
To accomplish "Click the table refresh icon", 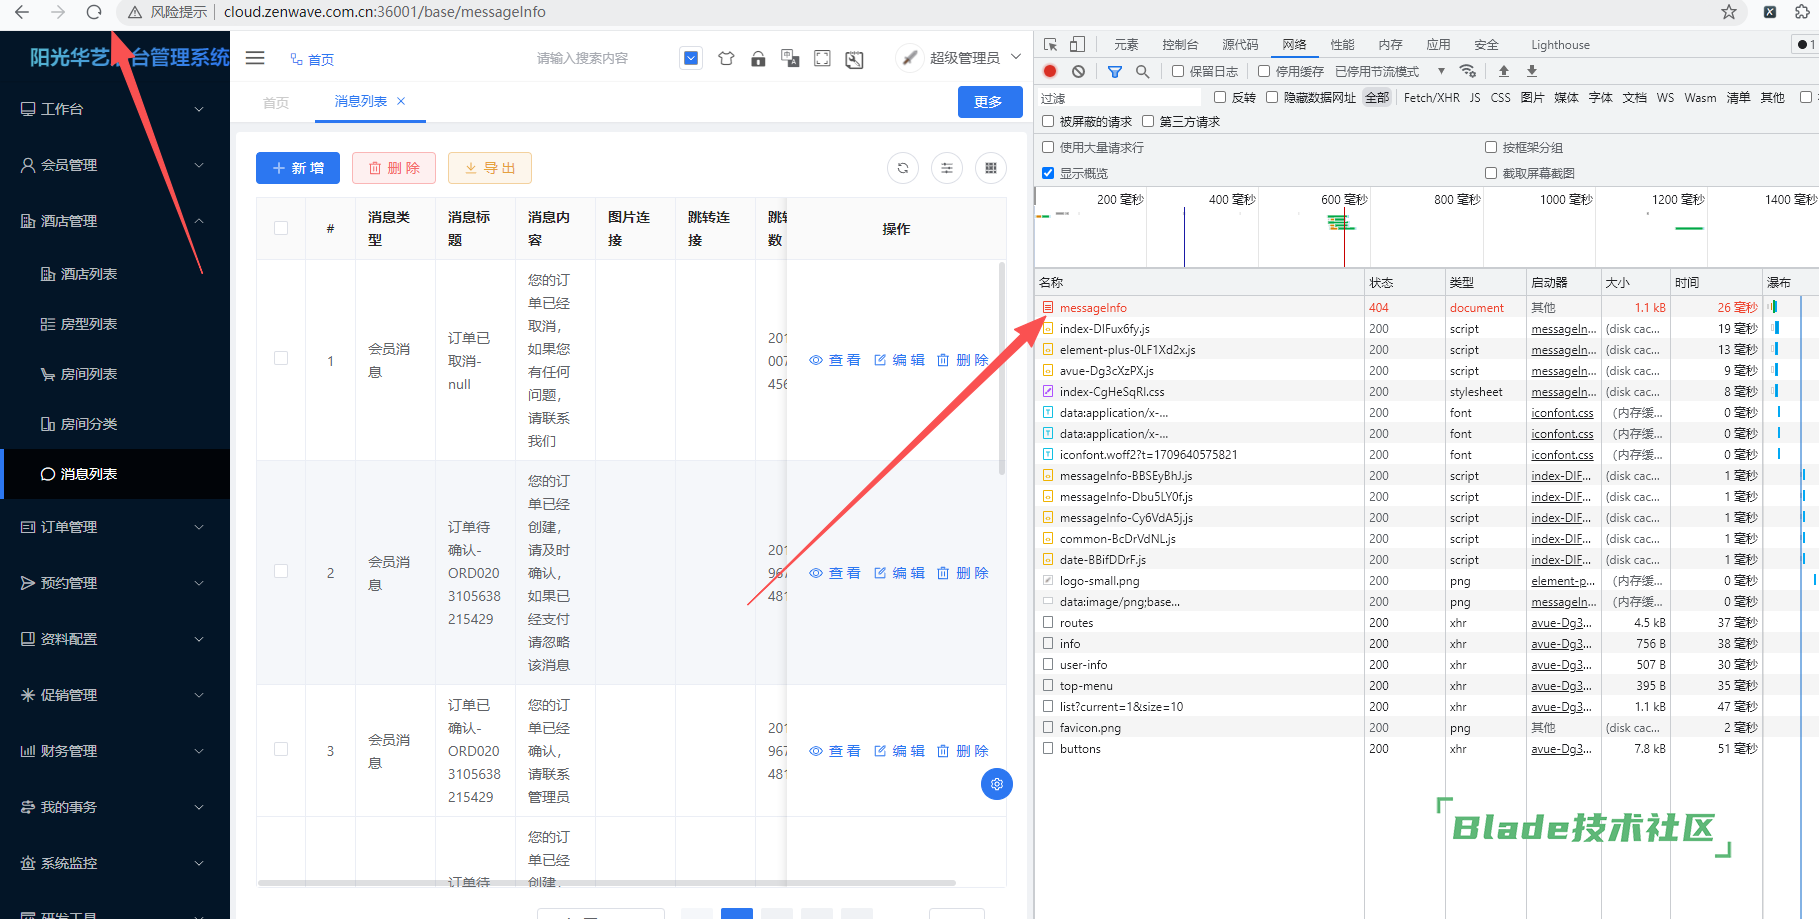I will pyautogui.click(x=902, y=168).
